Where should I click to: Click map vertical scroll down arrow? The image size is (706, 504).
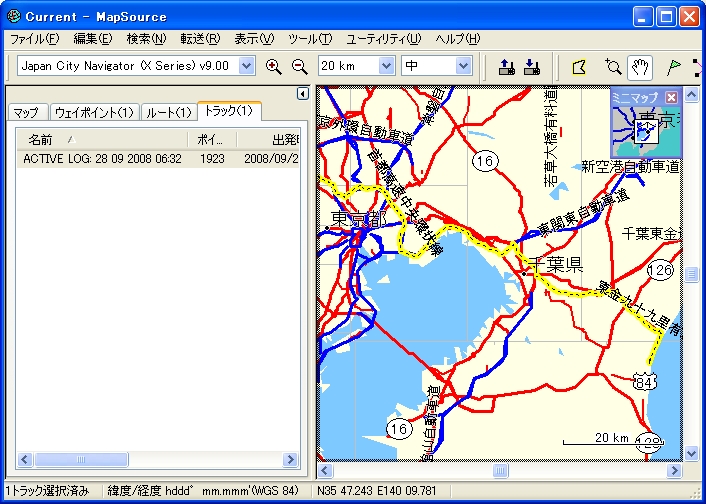[692, 453]
